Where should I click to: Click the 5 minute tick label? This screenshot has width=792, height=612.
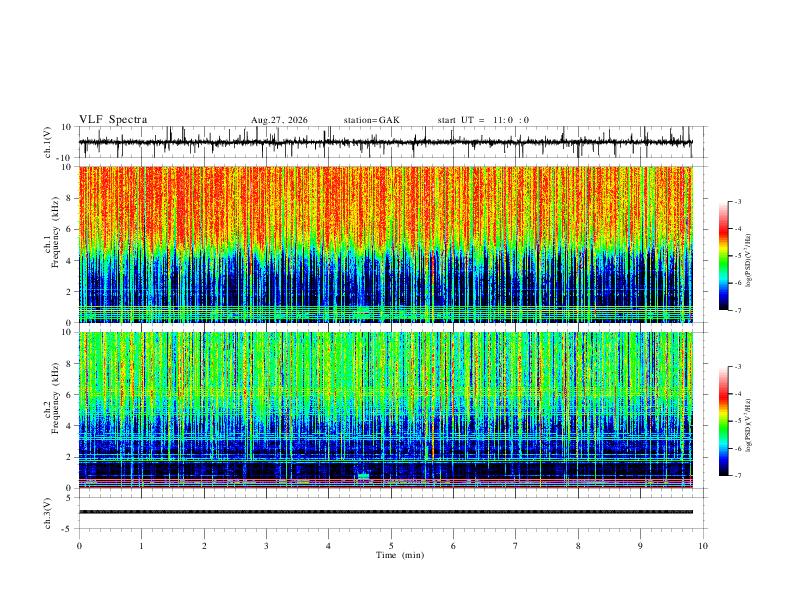tap(391, 546)
